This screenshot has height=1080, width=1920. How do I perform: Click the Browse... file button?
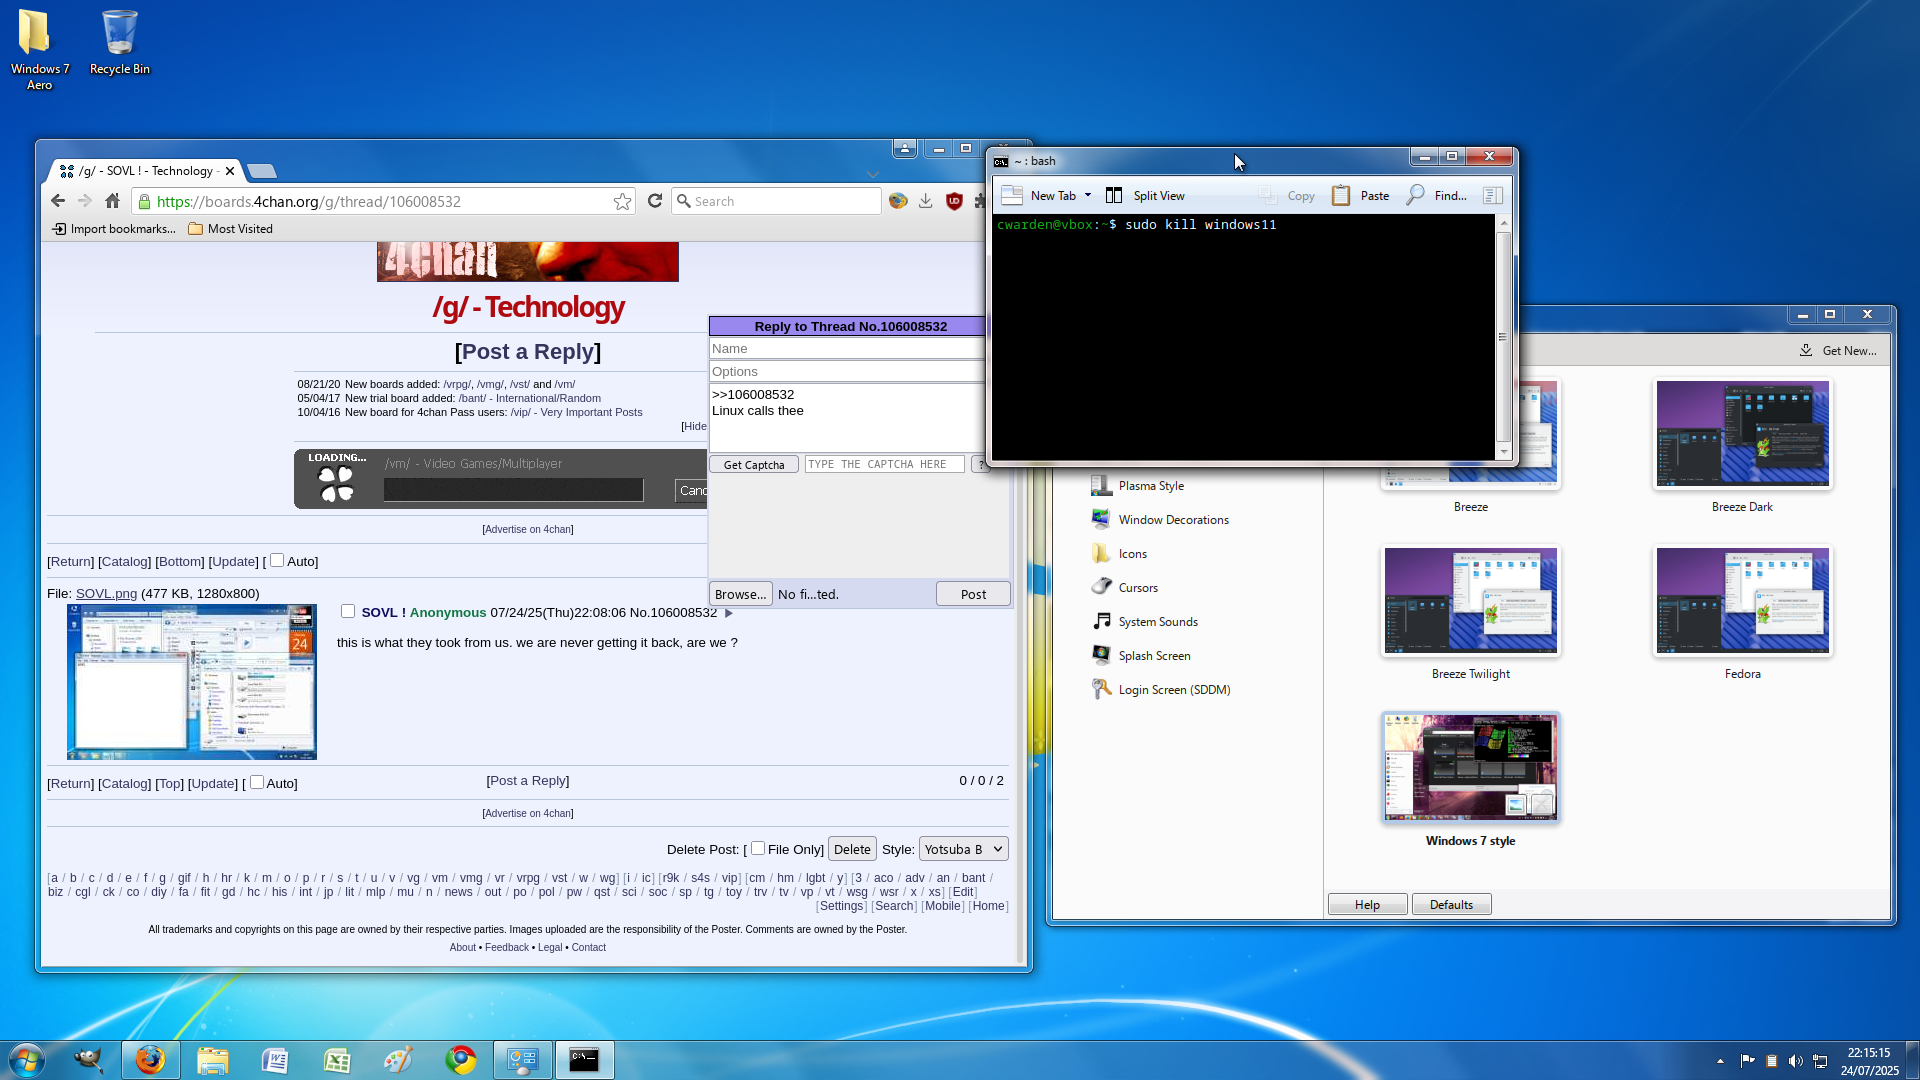coord(741,594)
